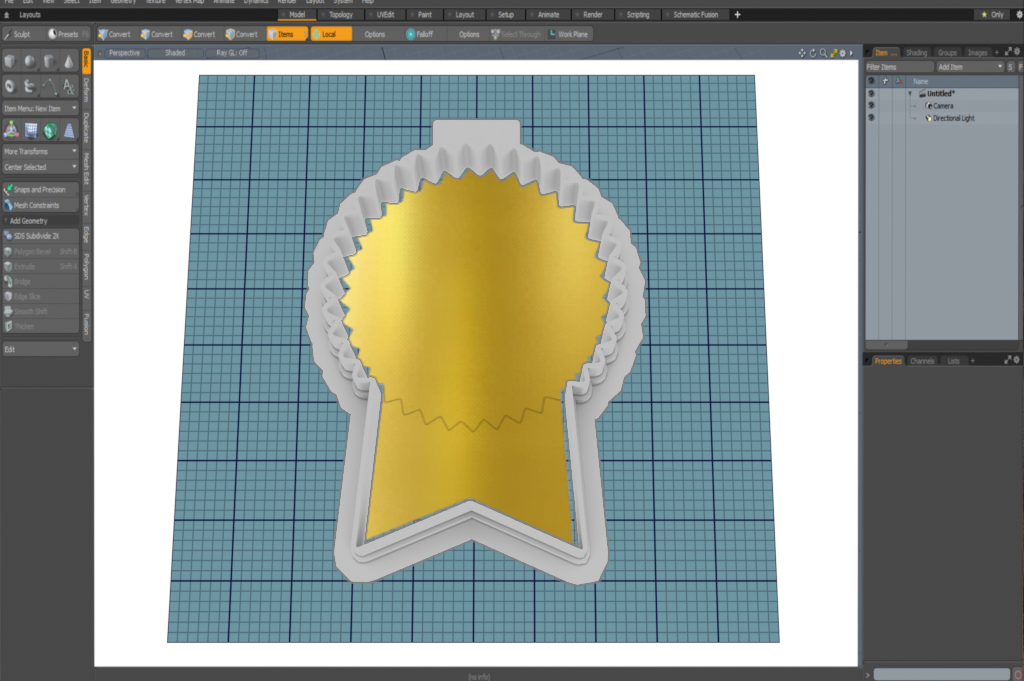Select the Teapot primitive tool
Screen dimensions: 1024x681
pos(30,86)
